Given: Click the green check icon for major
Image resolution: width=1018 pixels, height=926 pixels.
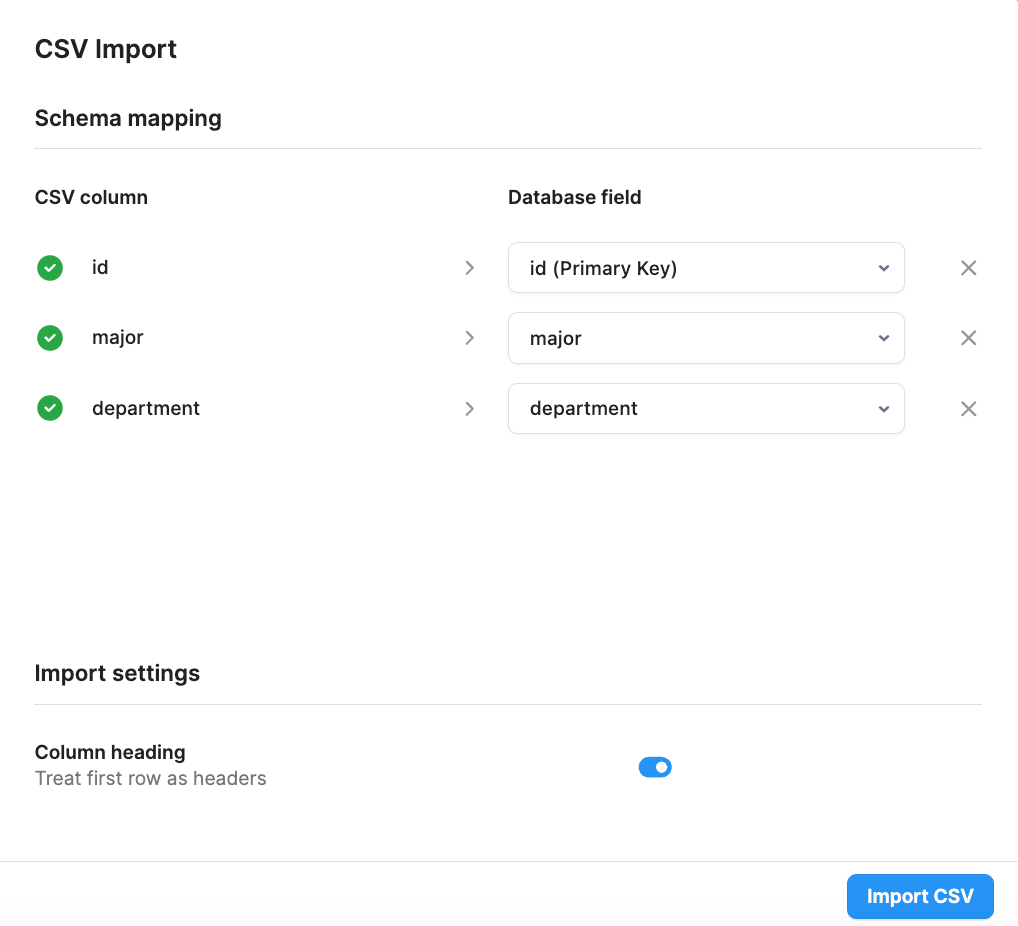Looking at the screenshot, I should point(50,338).
